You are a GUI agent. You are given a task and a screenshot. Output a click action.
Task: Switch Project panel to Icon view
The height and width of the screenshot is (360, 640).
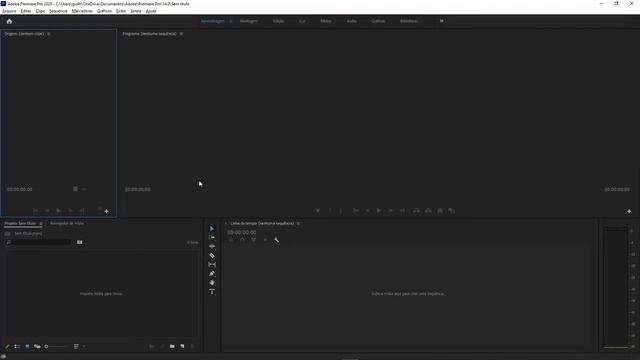pos(27,346)
